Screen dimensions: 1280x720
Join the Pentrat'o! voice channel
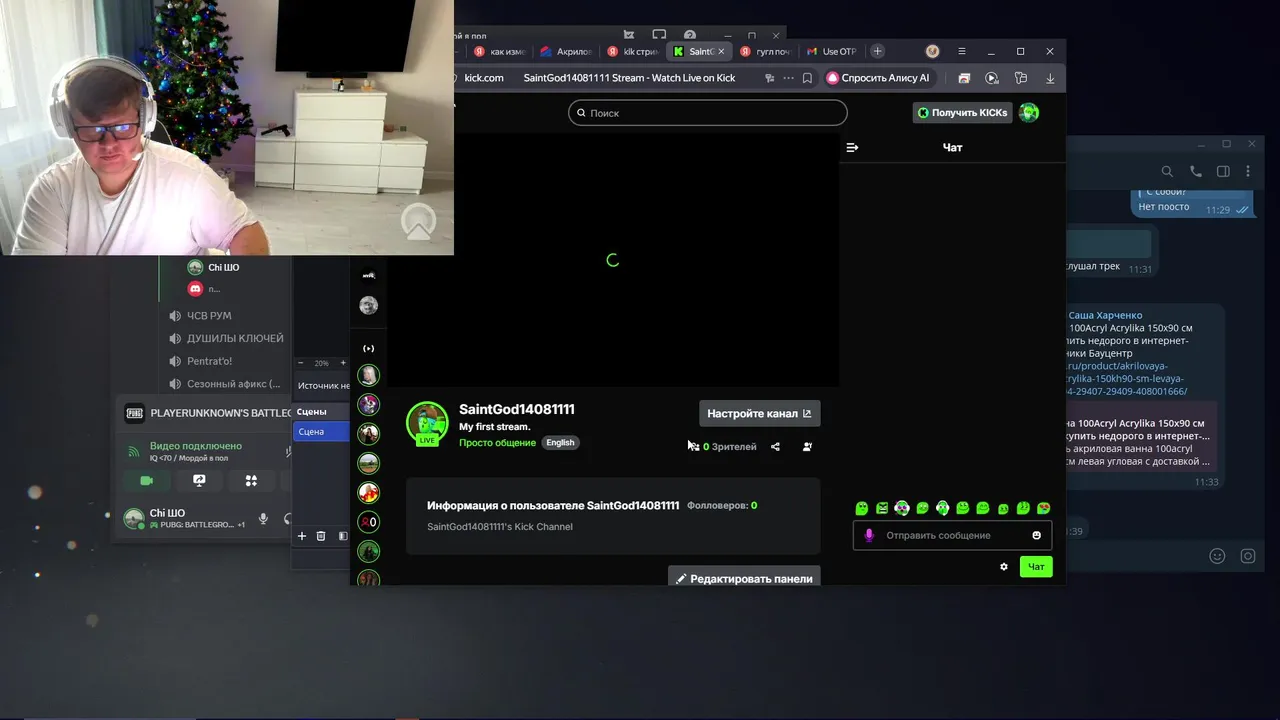click(x=209, y=361)
